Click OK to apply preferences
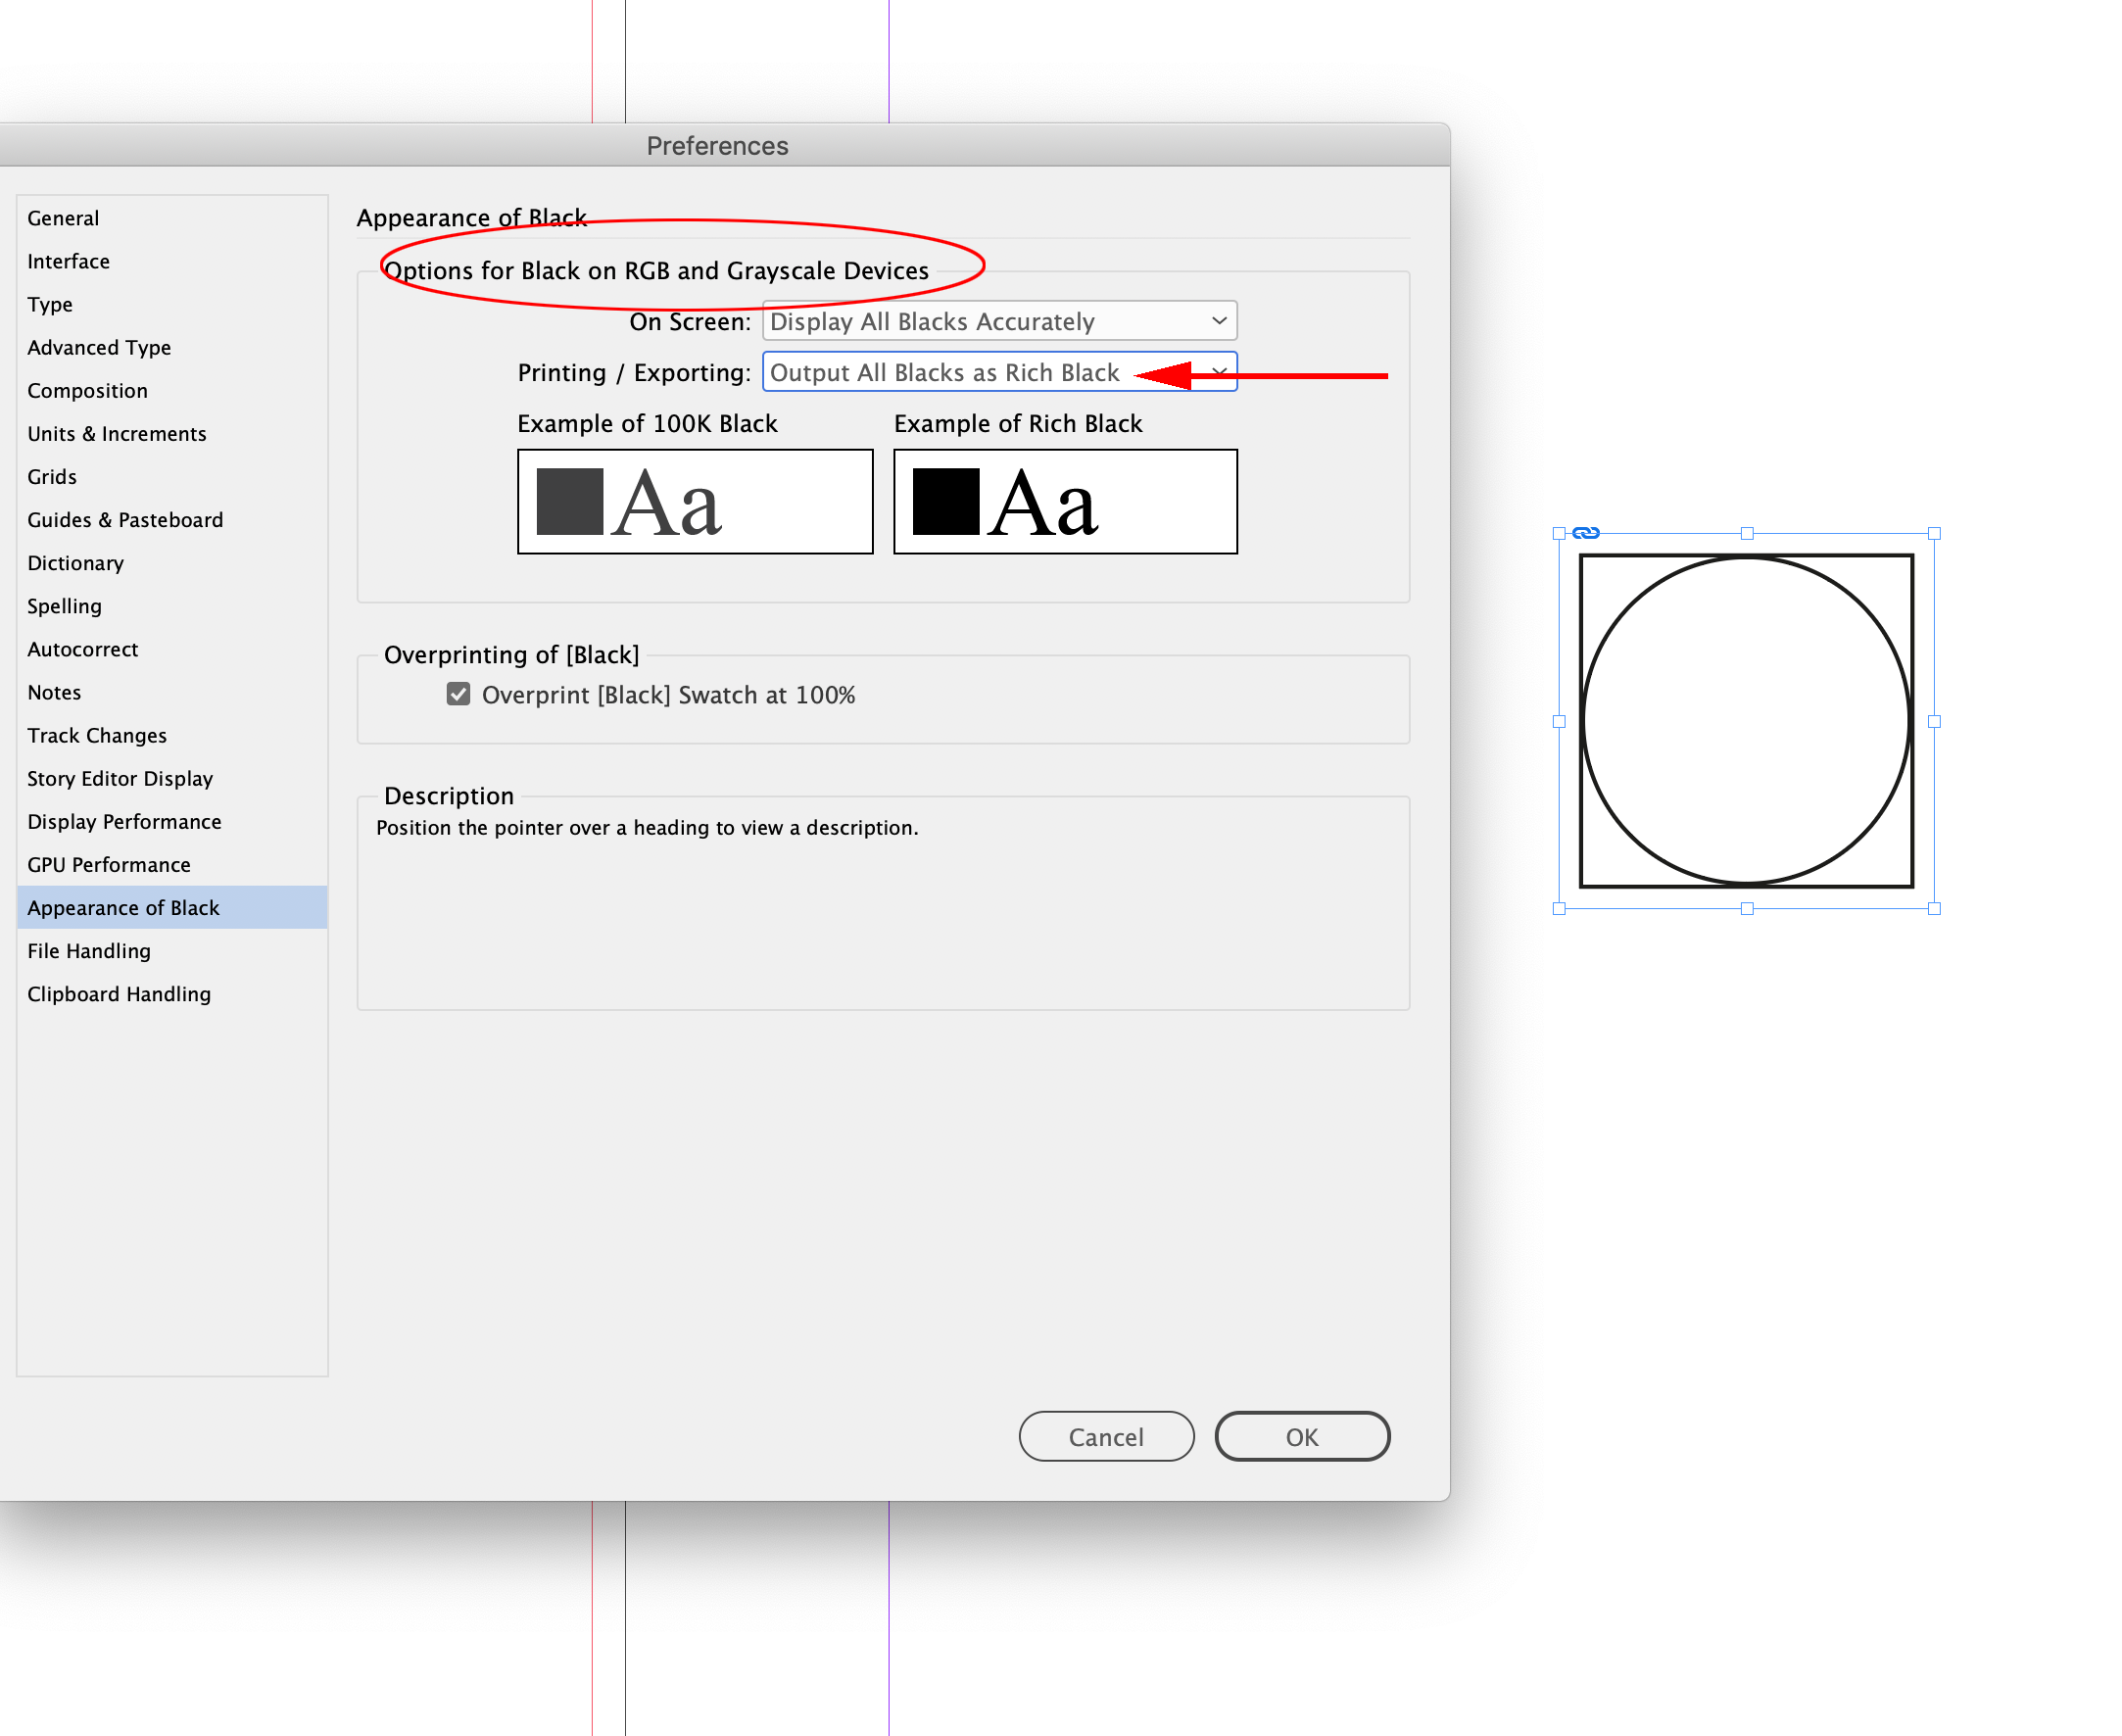 pos(1302,1436)
